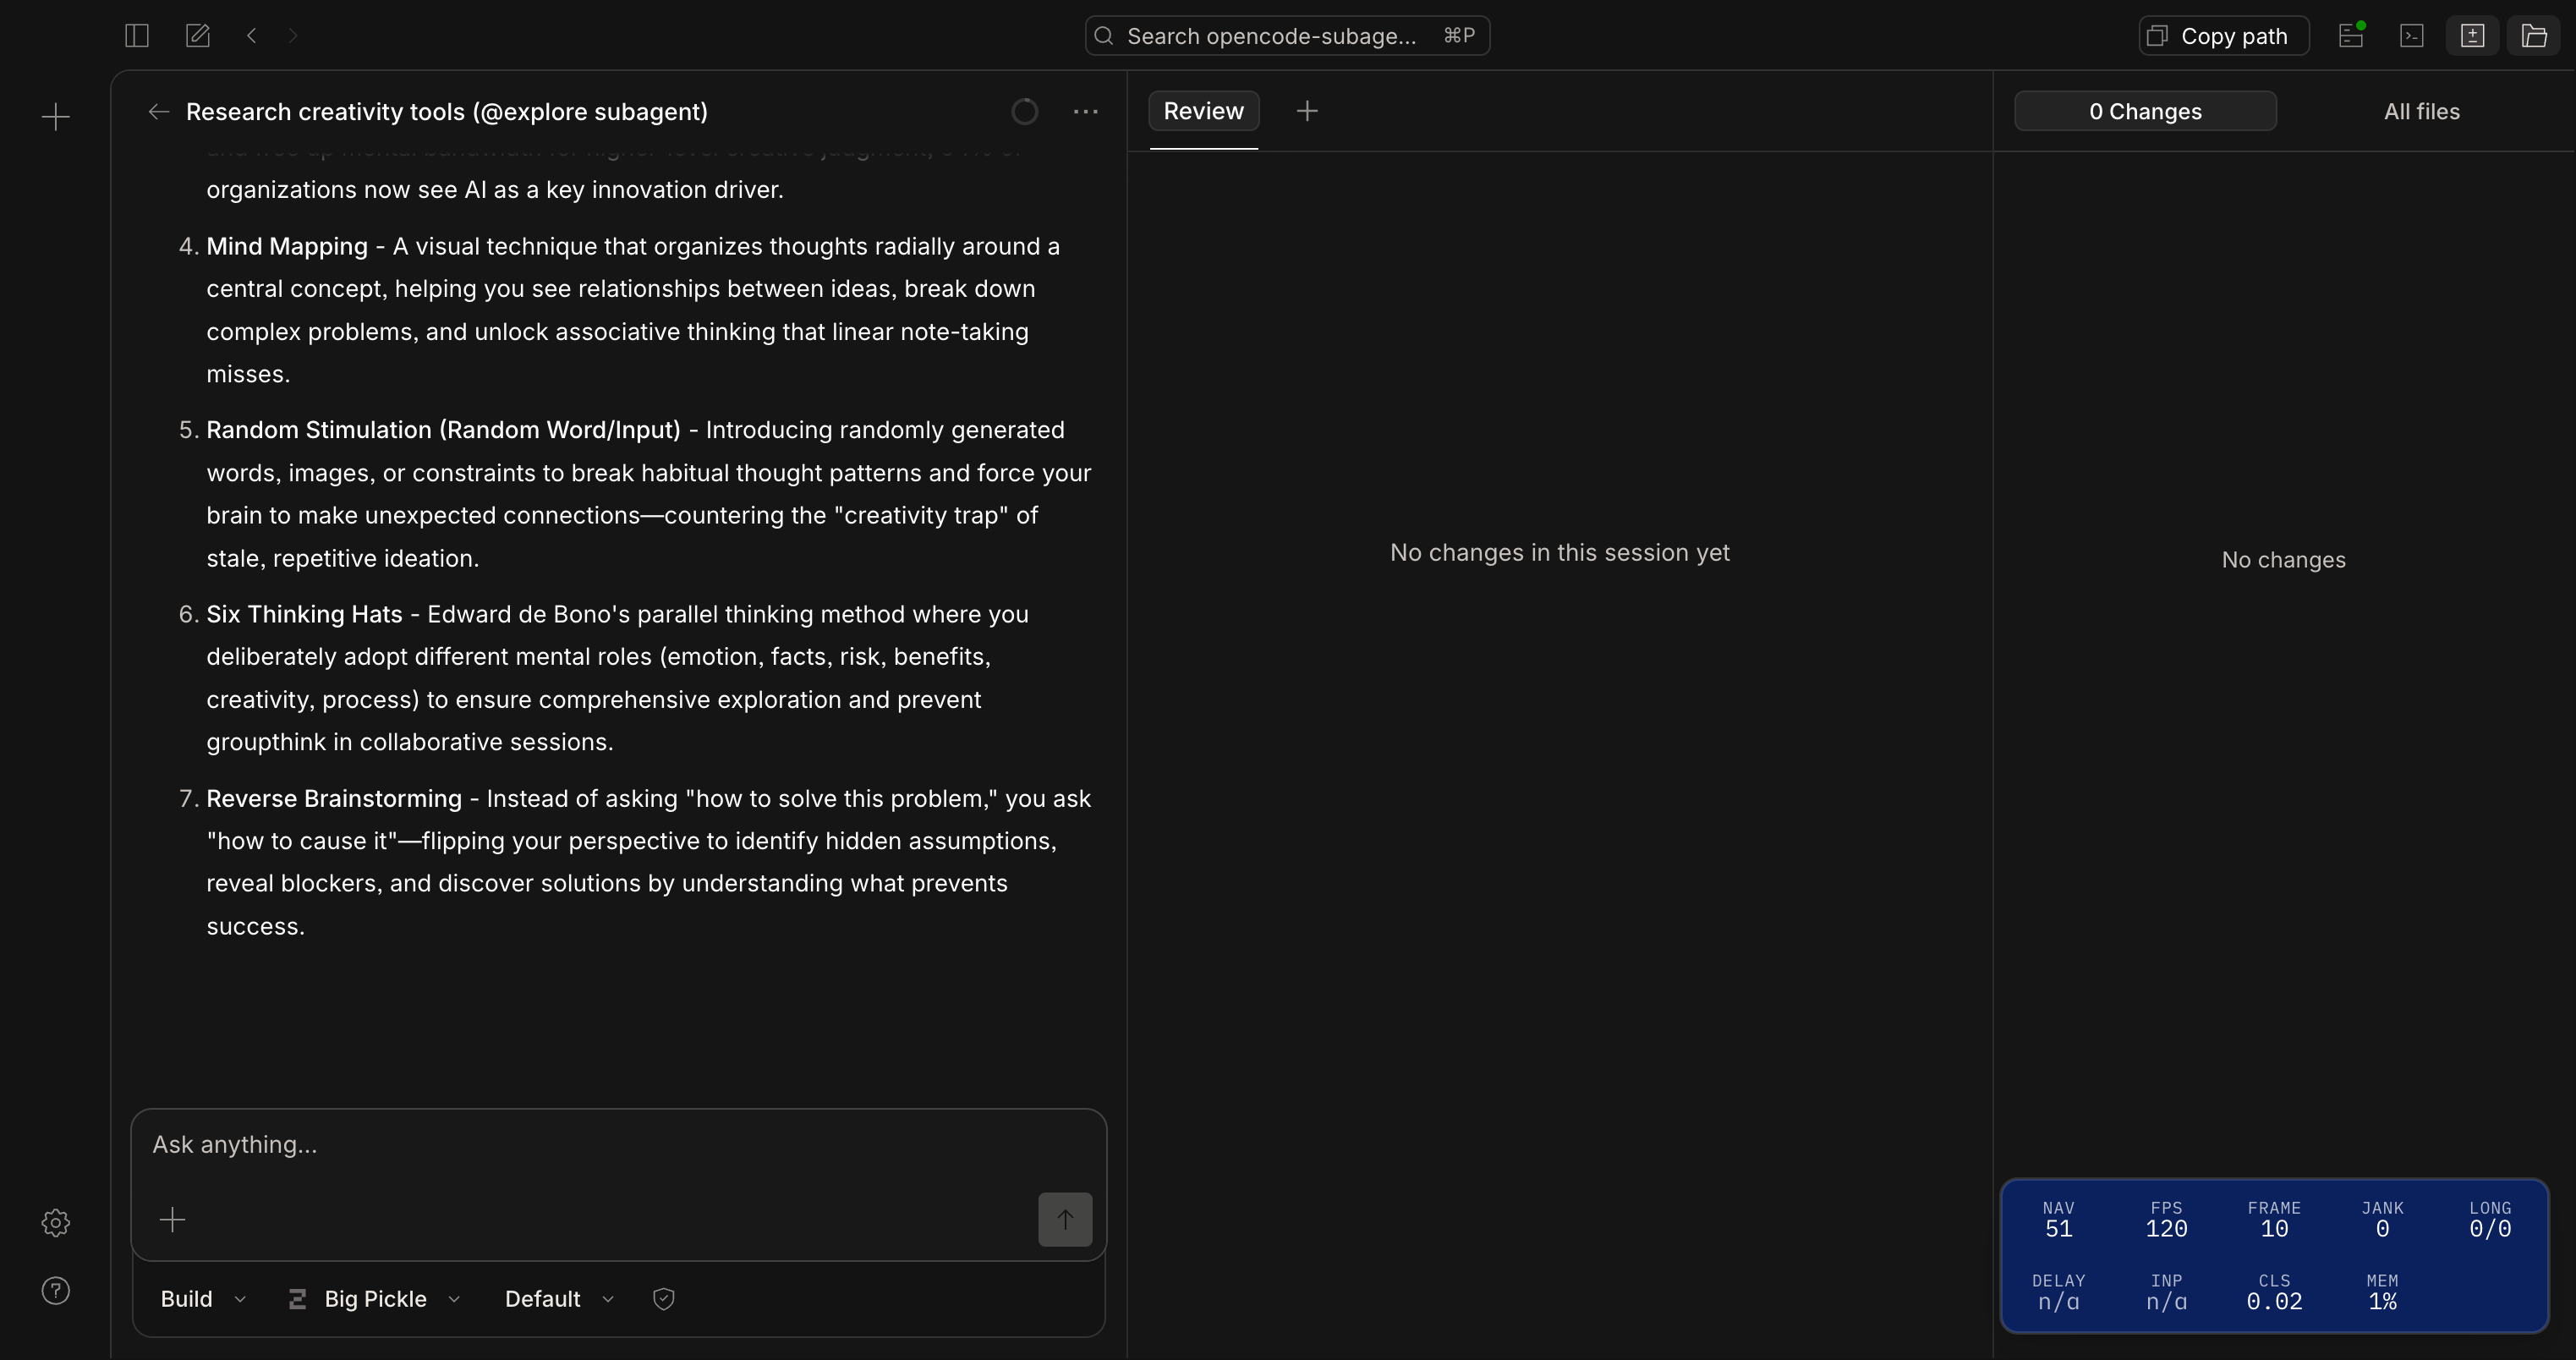Expand the Default variant dropdown

[558, 1299]
